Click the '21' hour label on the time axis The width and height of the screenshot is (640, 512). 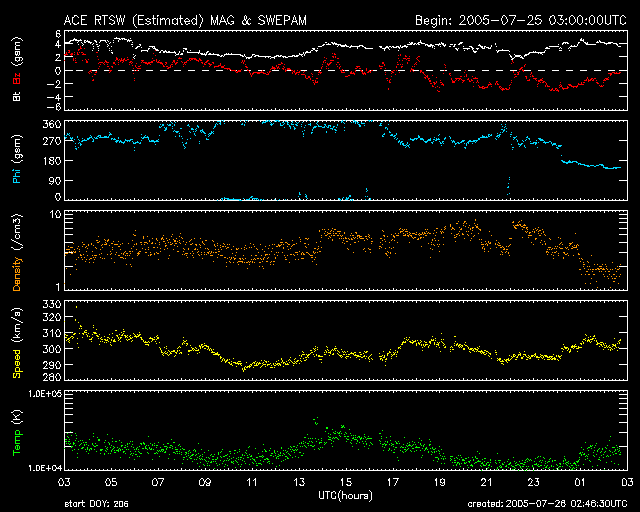[487, 483]
